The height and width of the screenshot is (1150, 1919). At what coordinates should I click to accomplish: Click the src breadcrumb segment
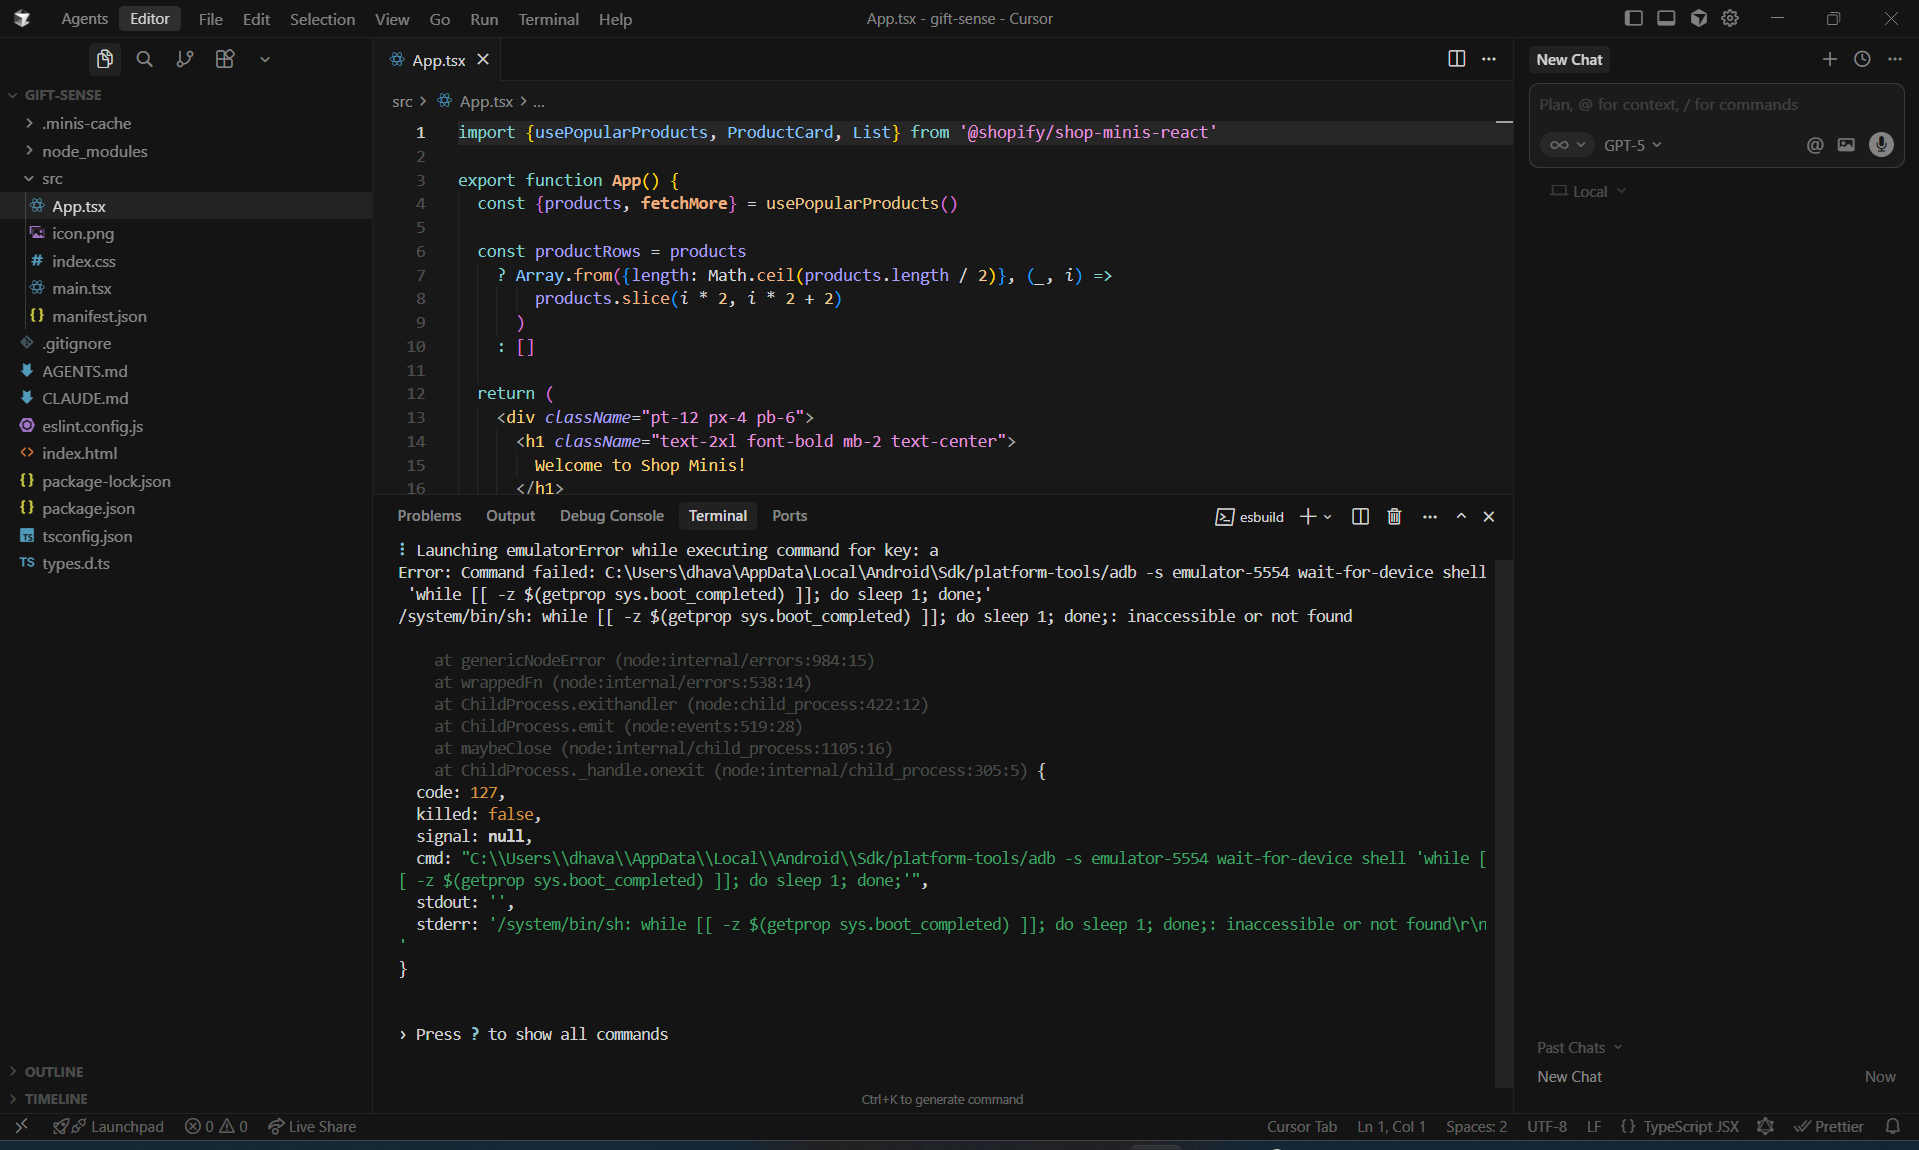pyautogui.click(x=402, y=101)
